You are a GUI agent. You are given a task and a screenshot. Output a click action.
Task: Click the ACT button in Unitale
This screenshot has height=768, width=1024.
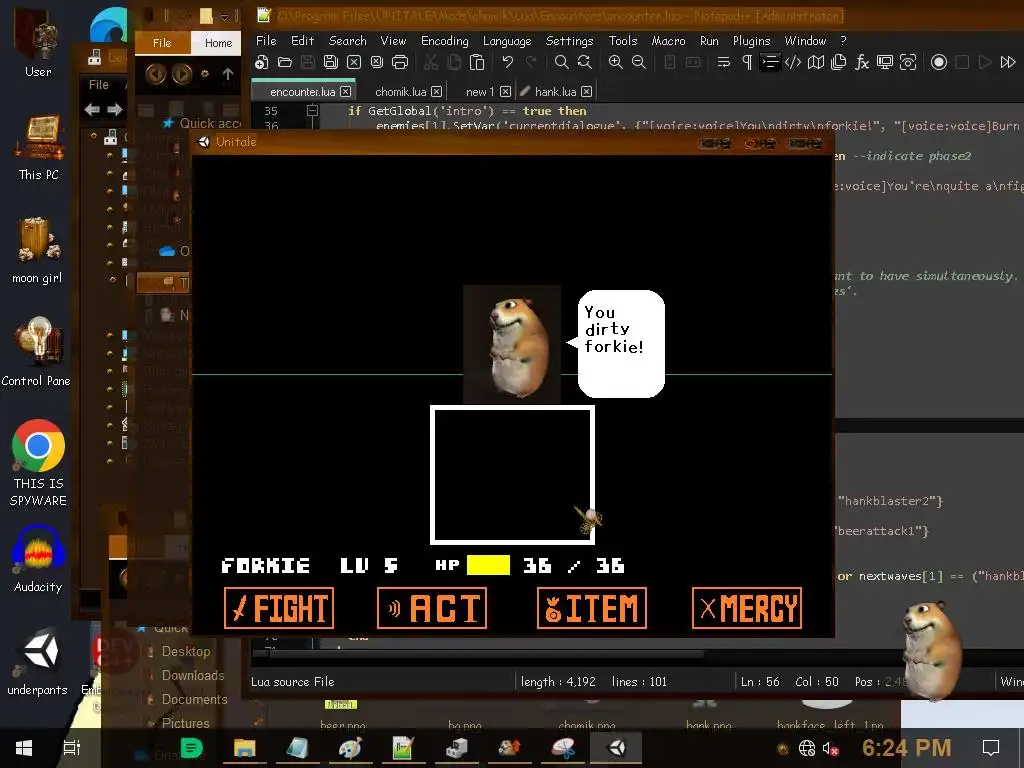click(432, 608)
